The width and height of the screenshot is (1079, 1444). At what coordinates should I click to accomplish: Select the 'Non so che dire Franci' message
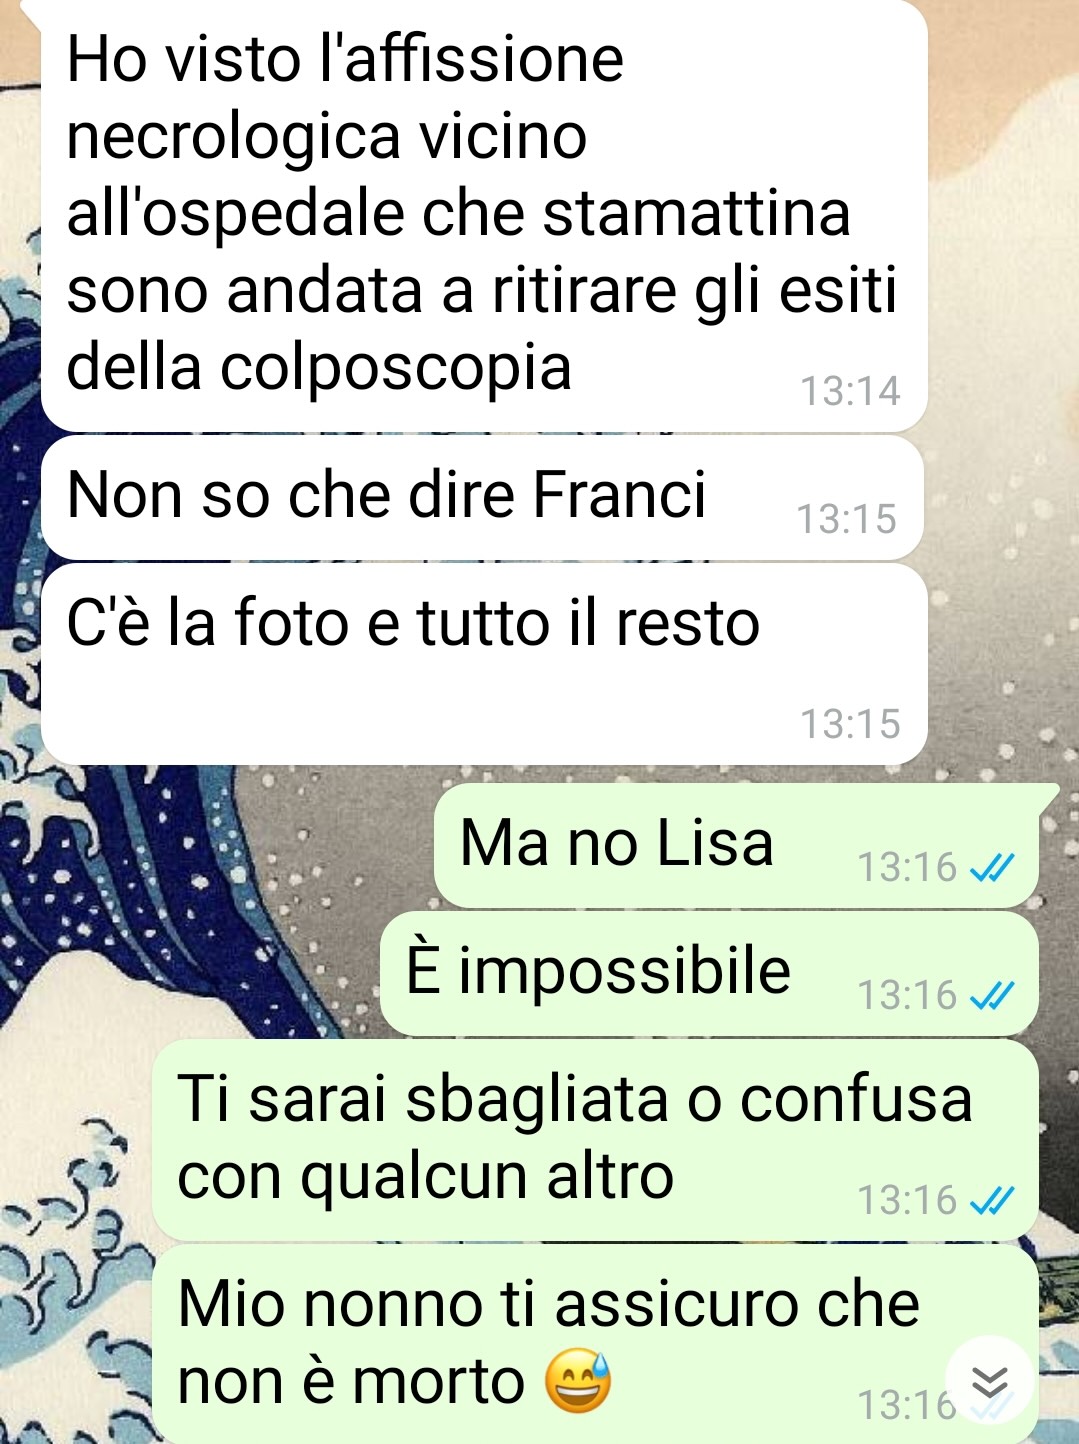482,497
